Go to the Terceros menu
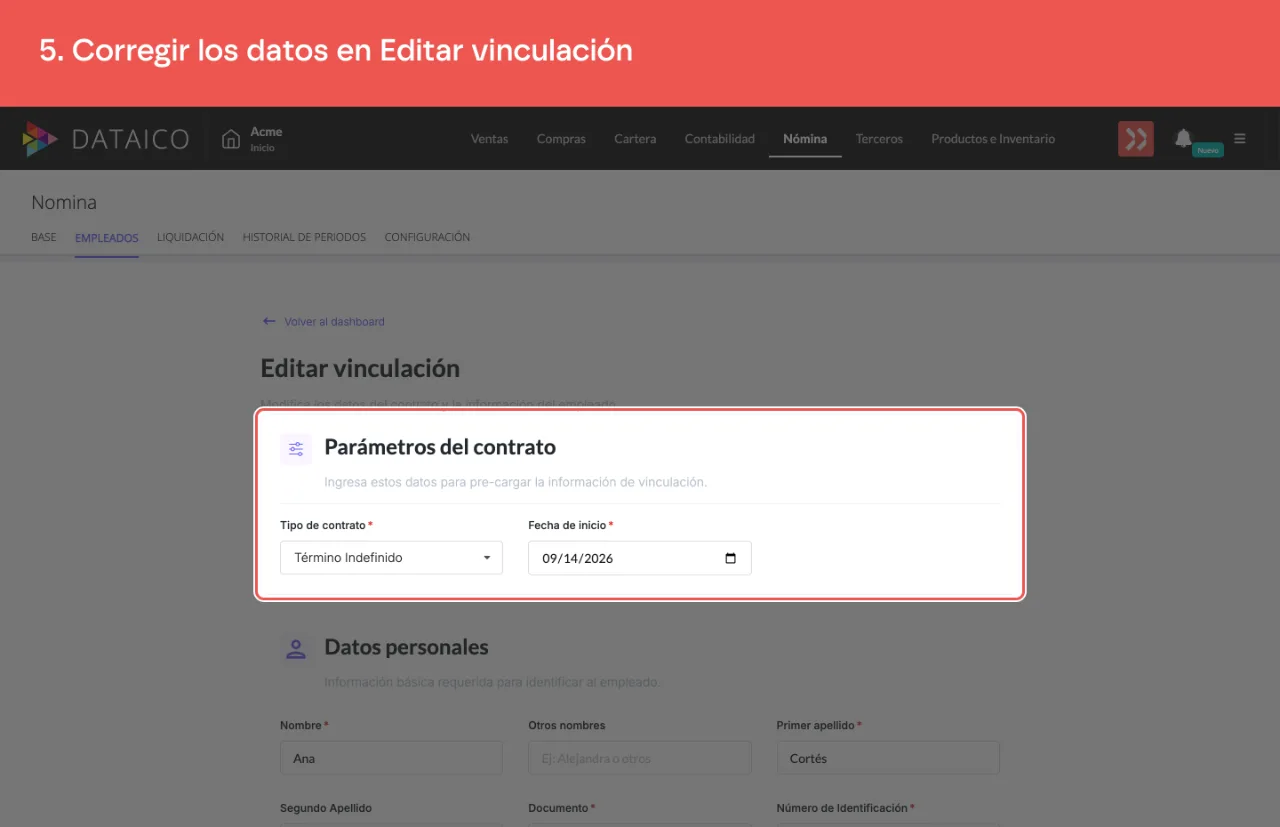The width and height of the screenshot is (1280, 827). click(879, 139)
